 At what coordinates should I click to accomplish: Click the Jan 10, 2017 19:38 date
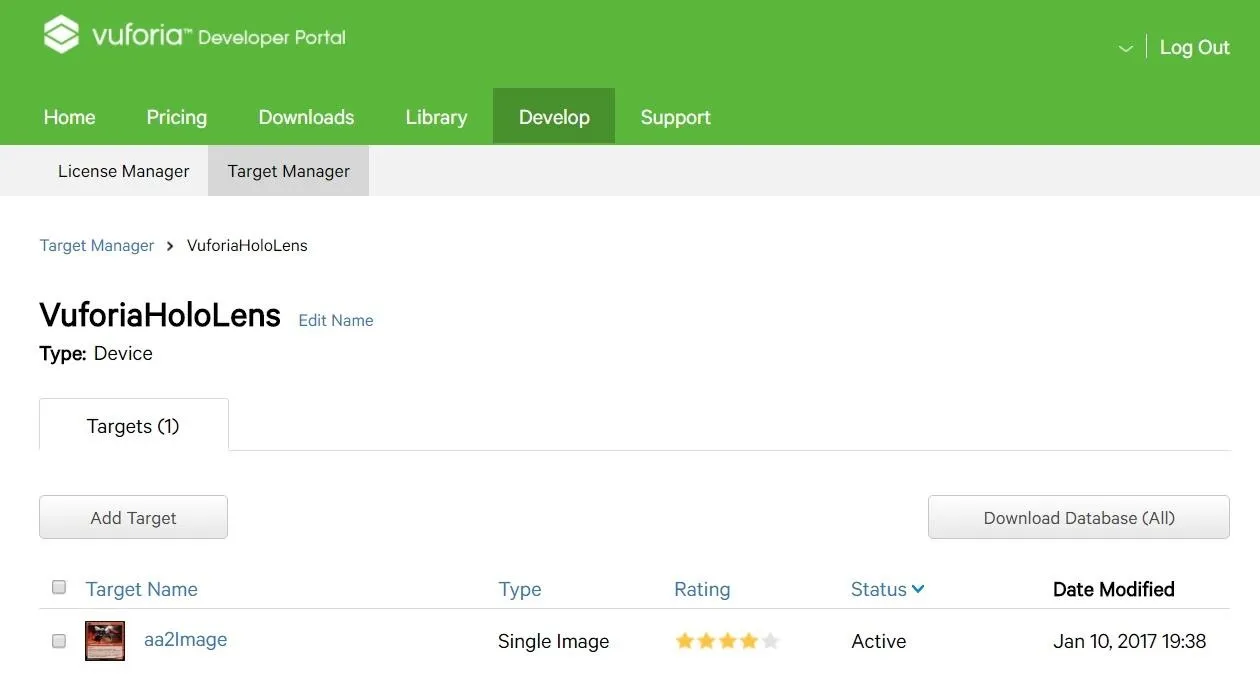click(1130, 641)
